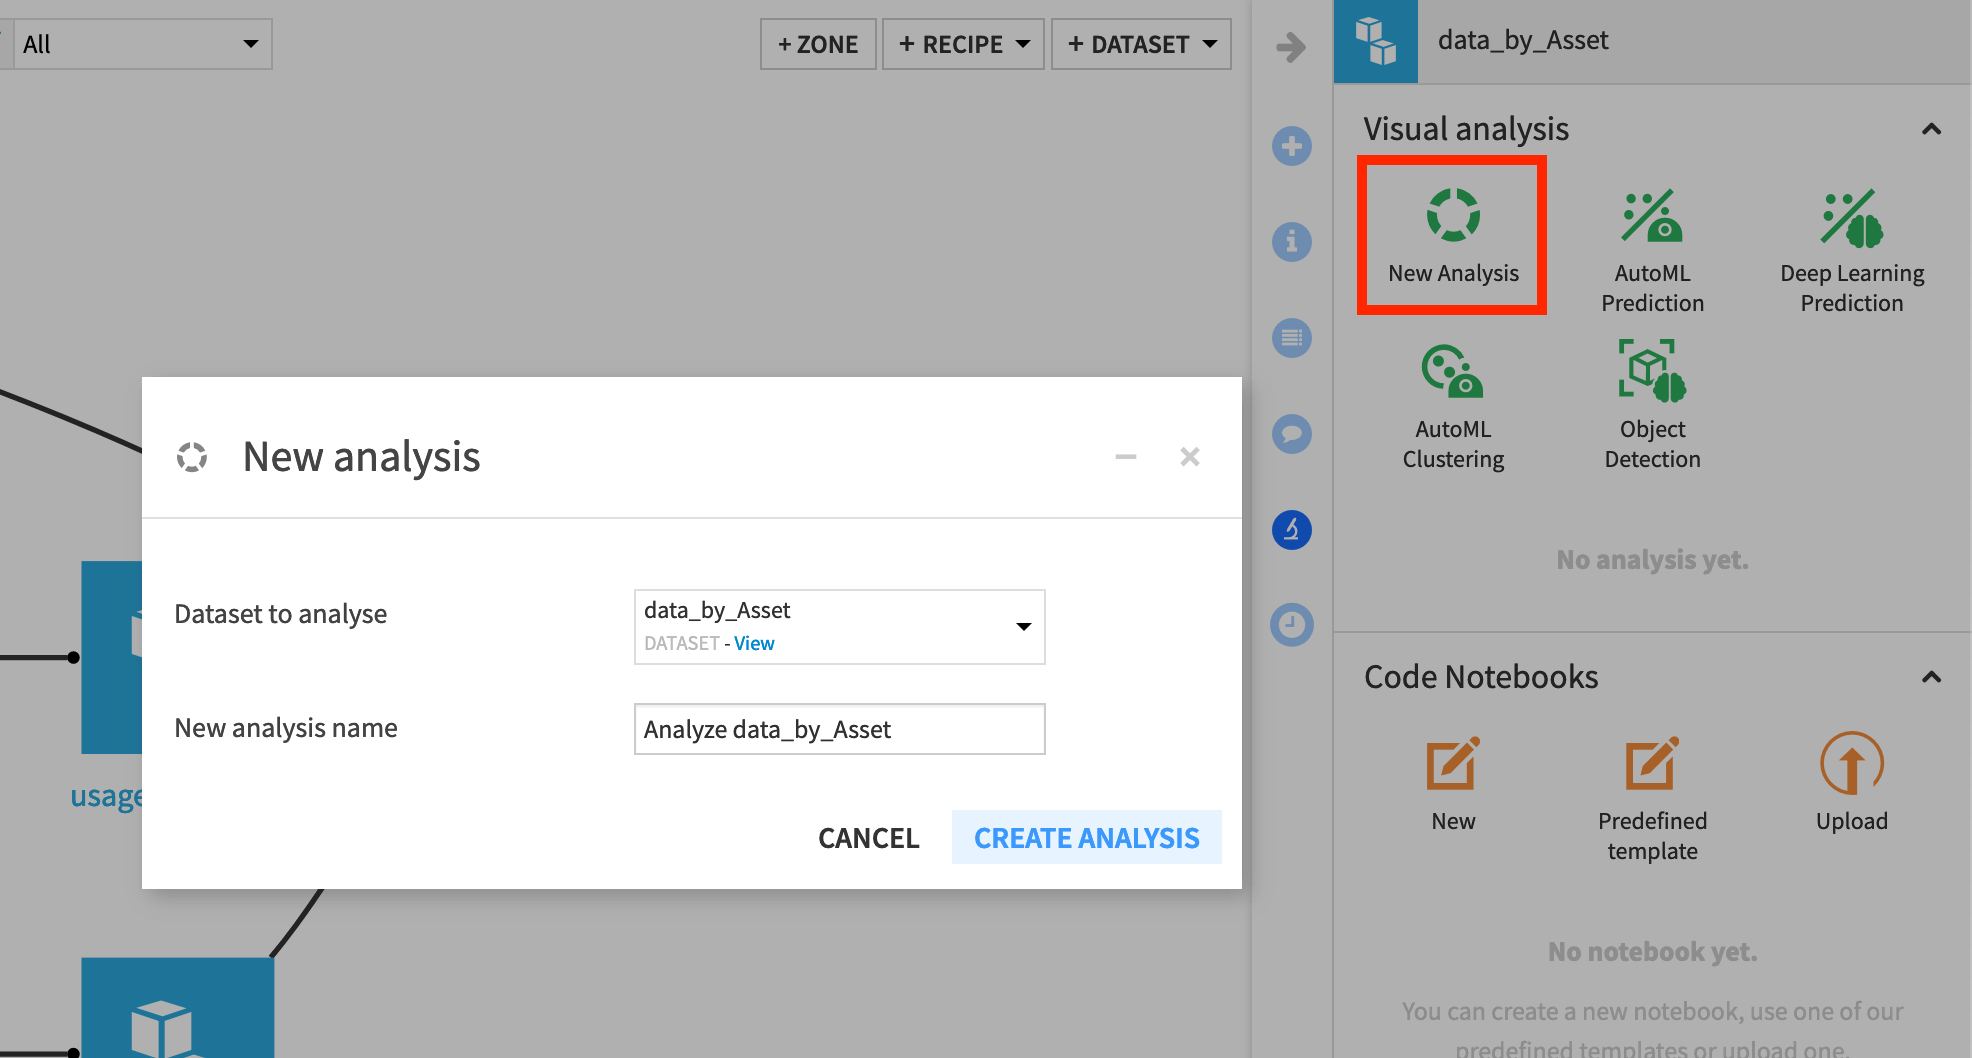Image resolution: width=1972 pixels, height=1058 pixels.
Task: Open the Discussions chat bubble icon
Action: (1292, 433)
